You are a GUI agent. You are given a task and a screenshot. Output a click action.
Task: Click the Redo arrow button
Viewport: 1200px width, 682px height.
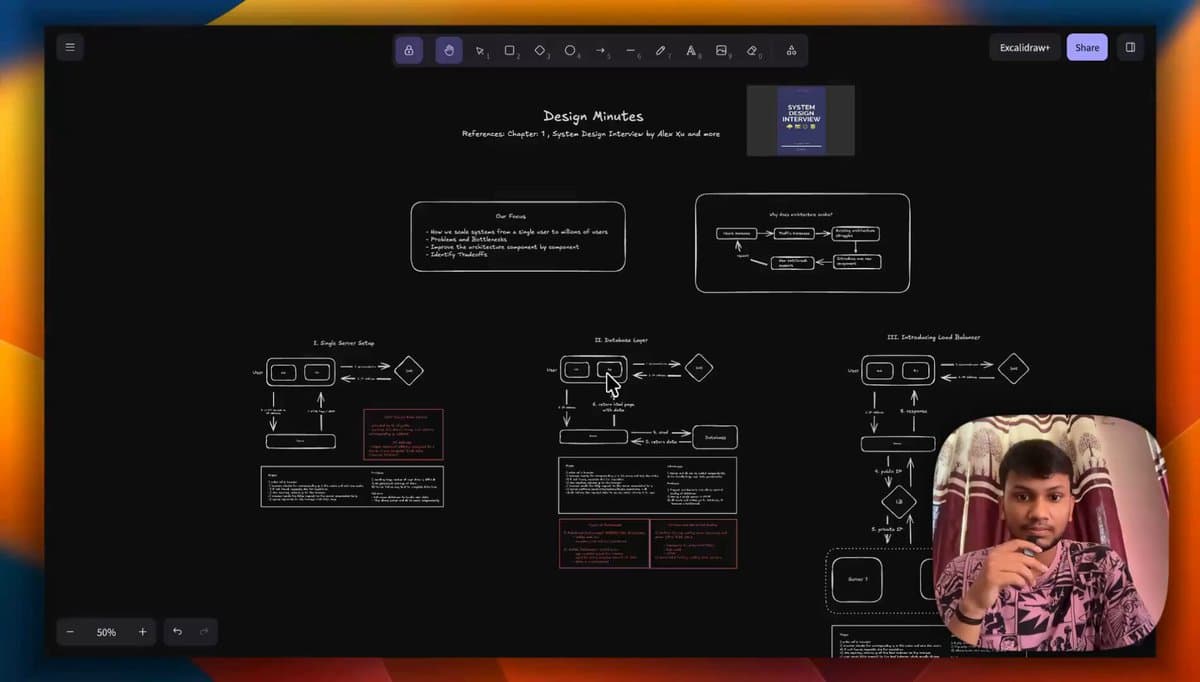204,632
